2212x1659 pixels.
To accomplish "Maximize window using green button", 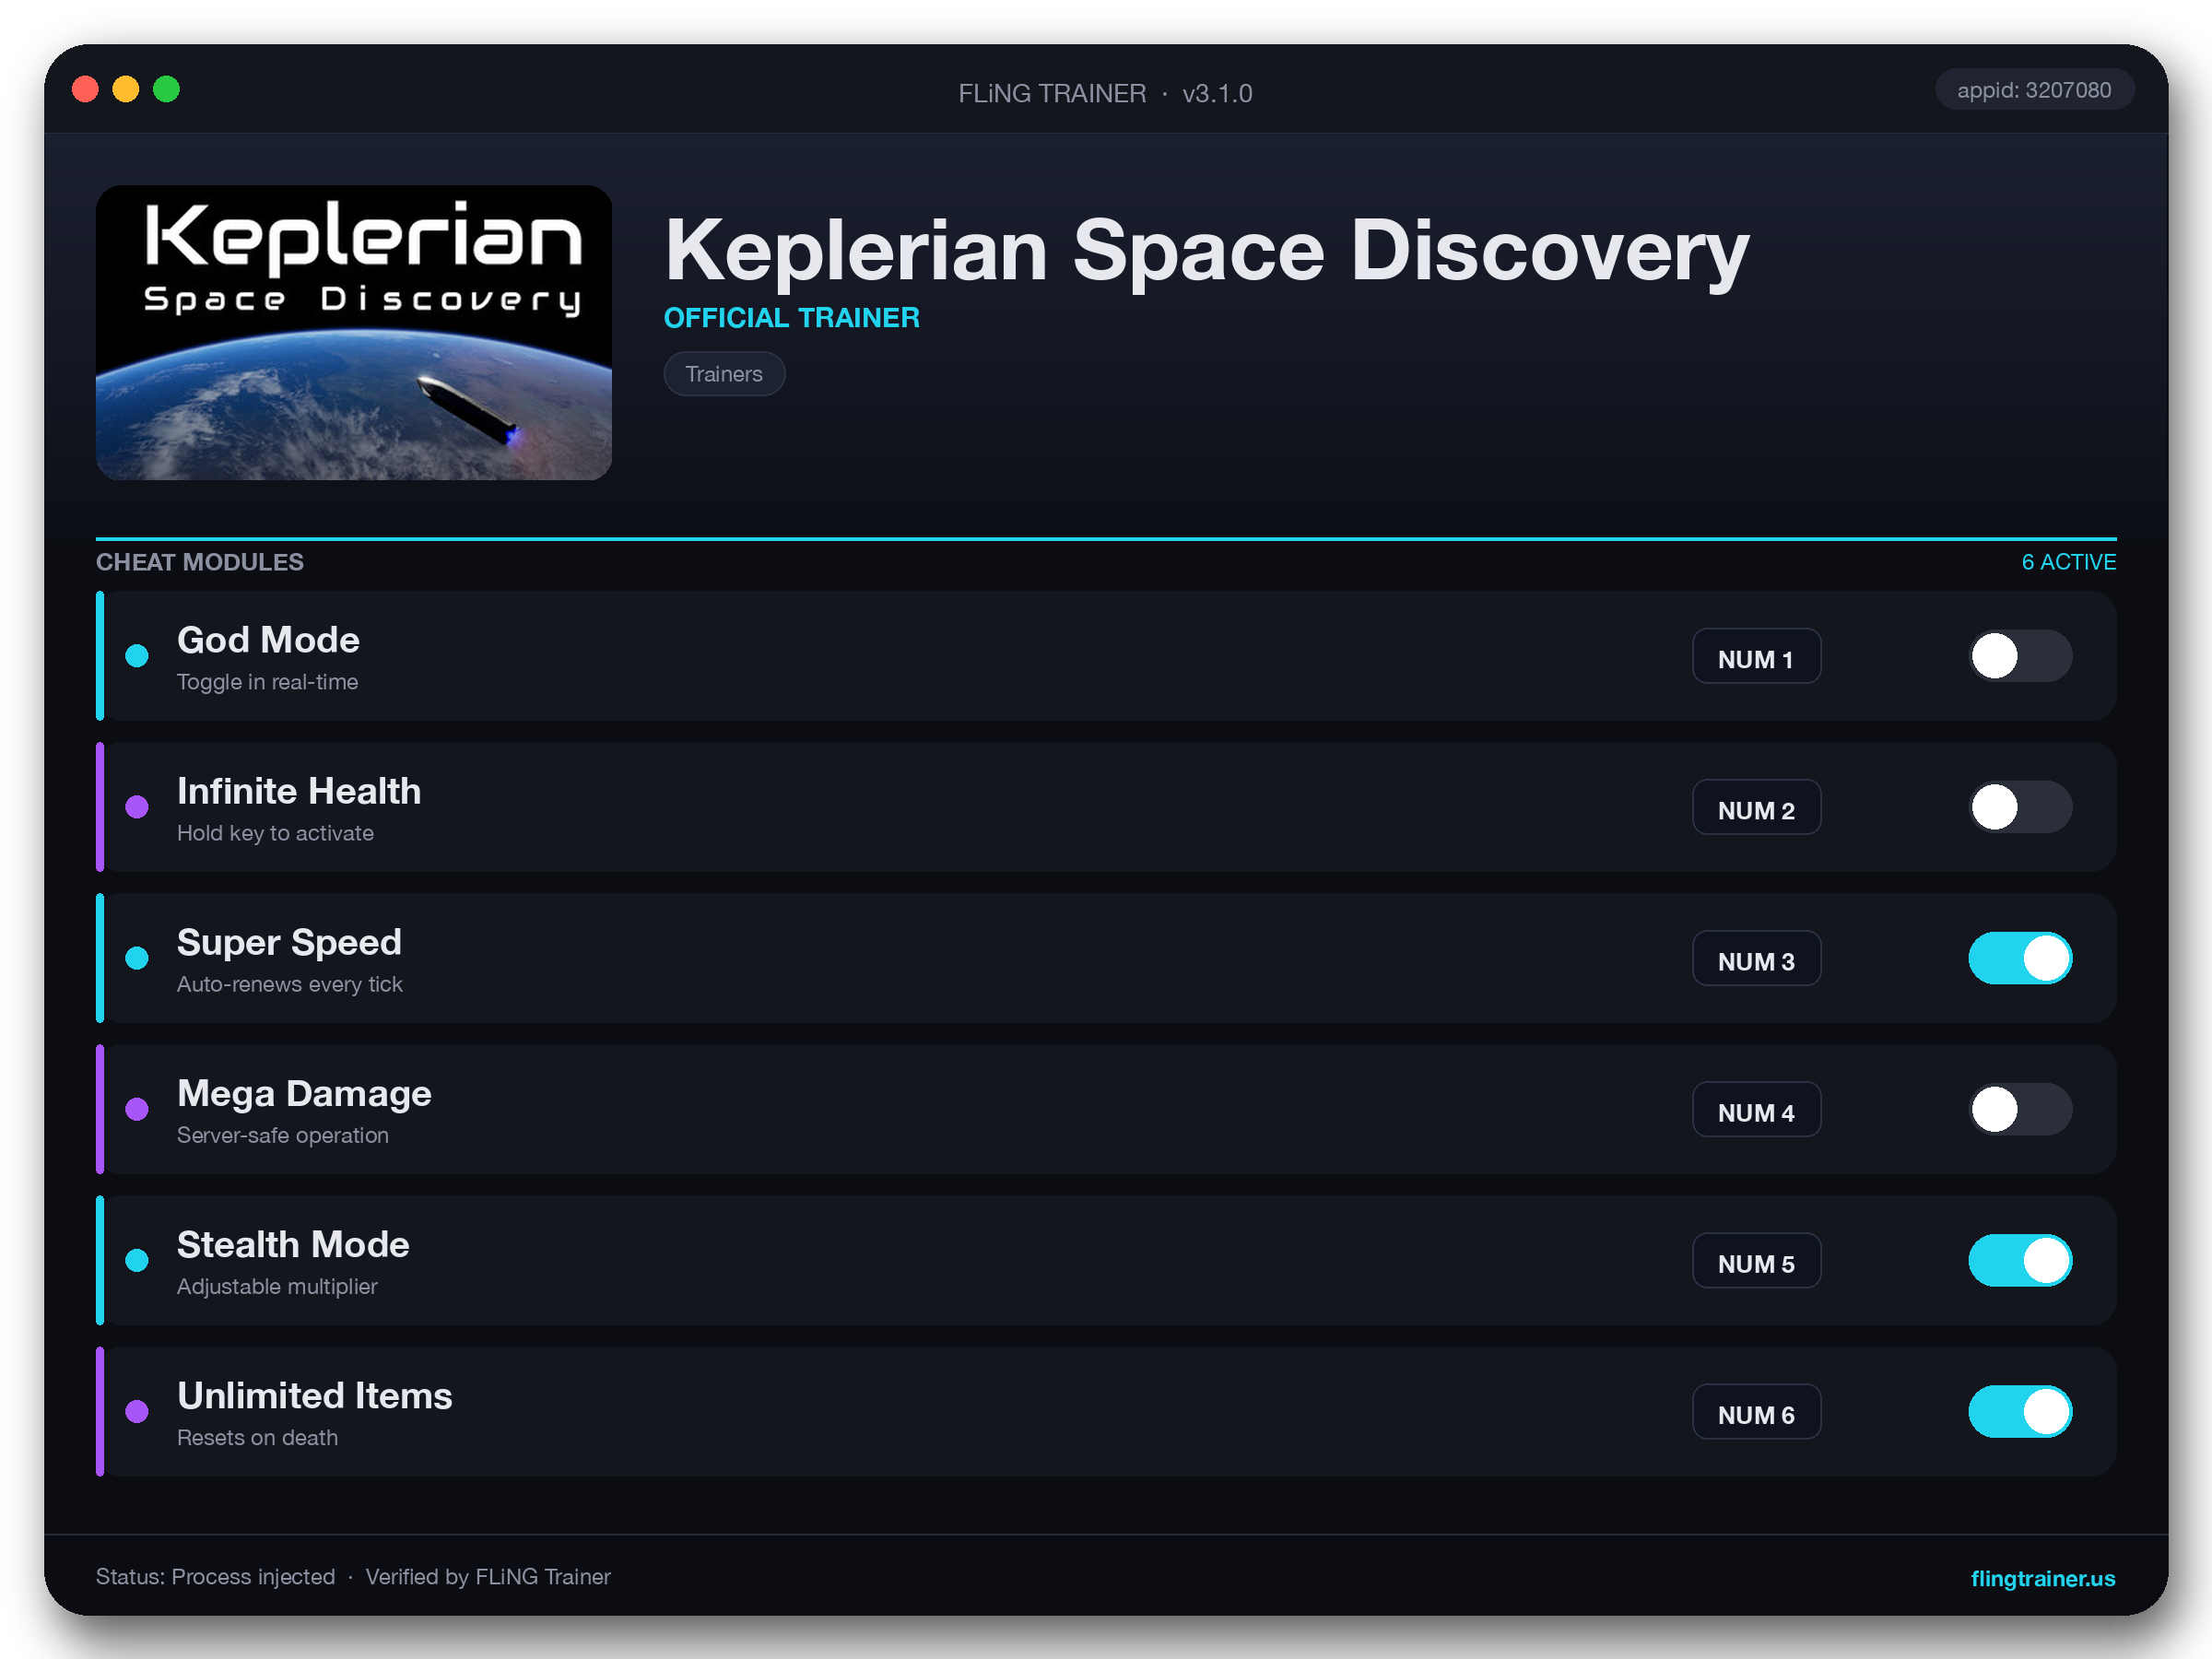I will click(167, 89).
